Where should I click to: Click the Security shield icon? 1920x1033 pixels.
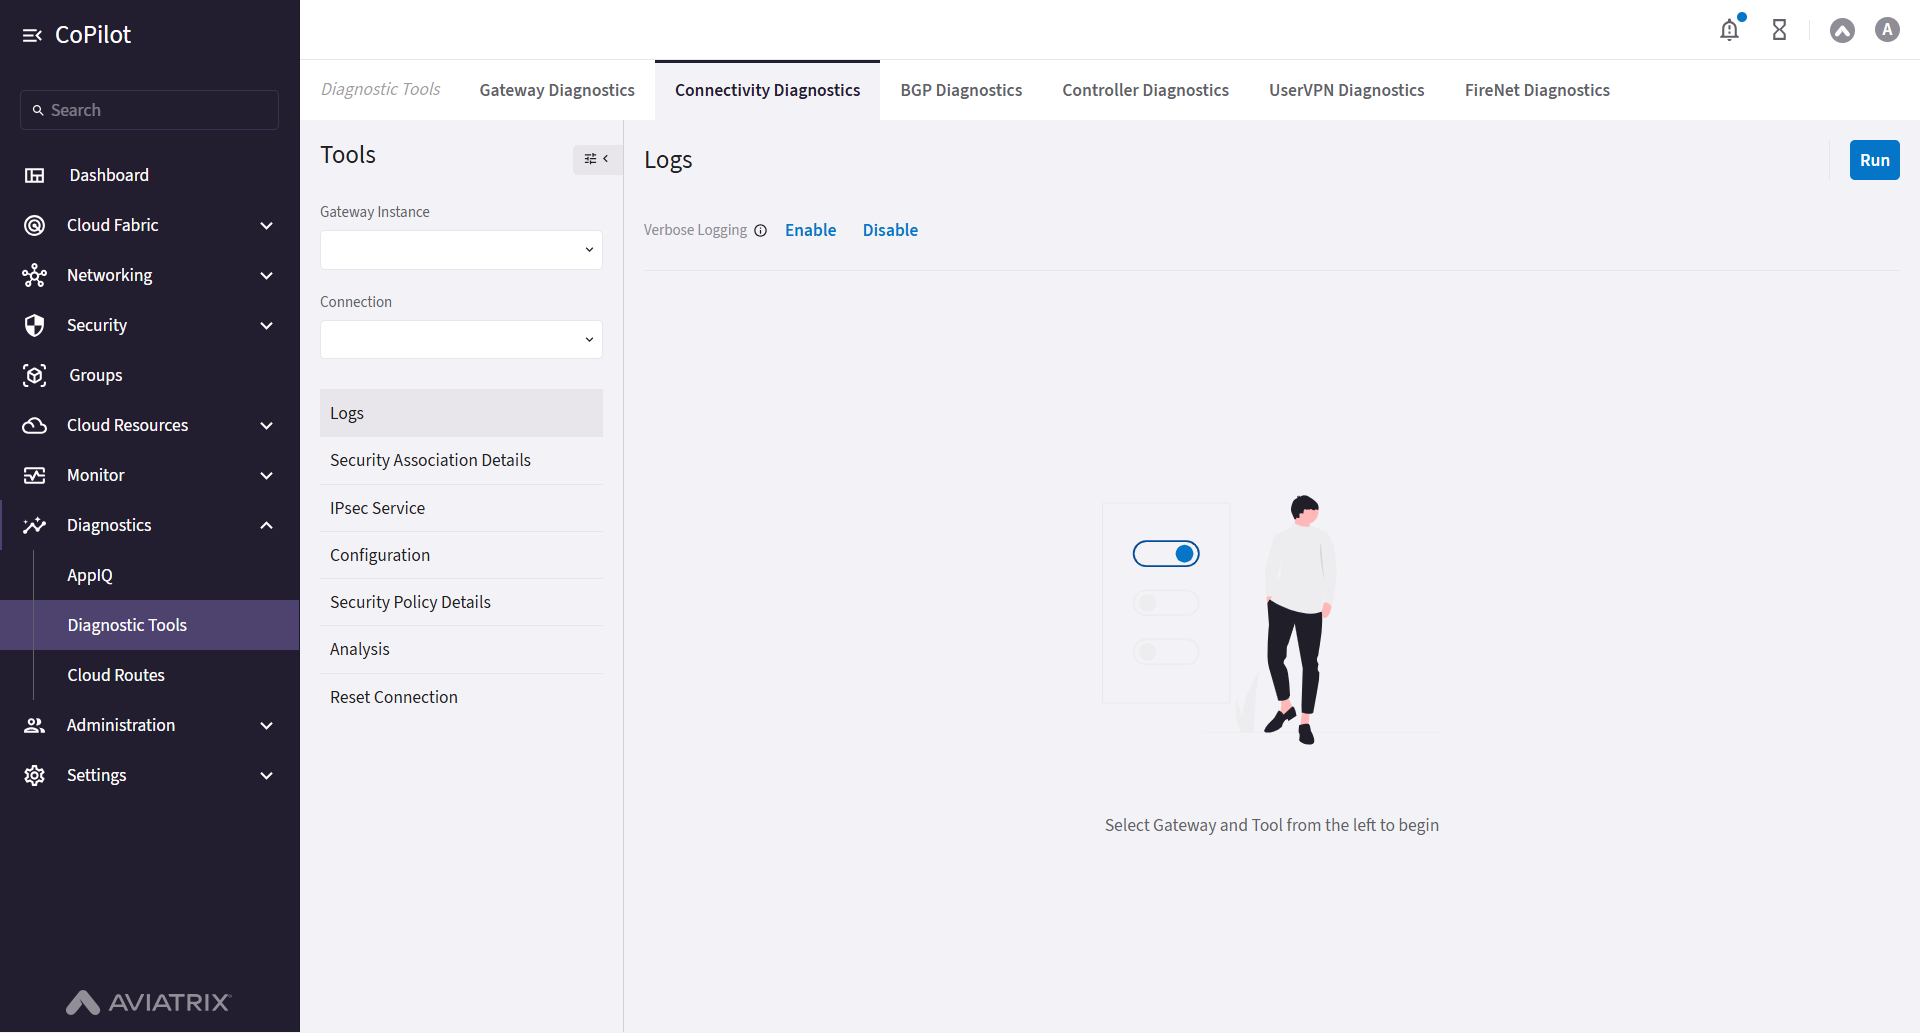point(35,325)
